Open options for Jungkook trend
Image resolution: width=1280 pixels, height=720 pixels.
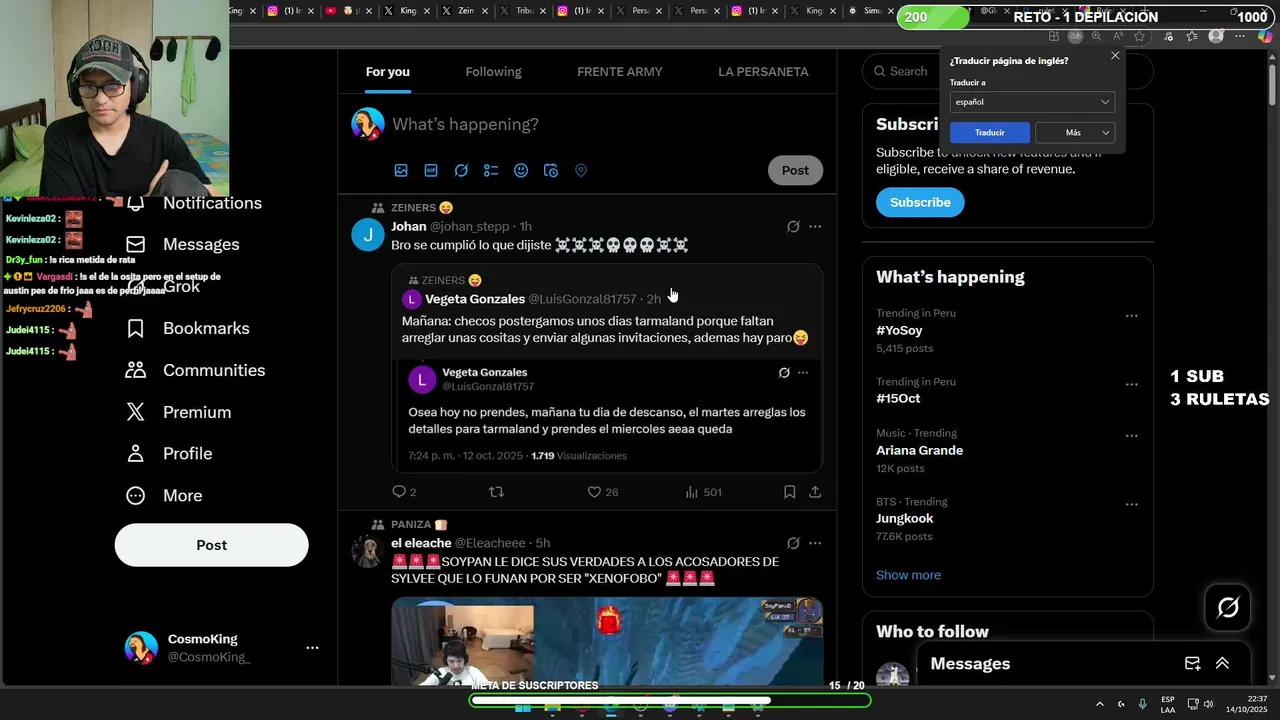pyautogui.click(x=1131, y=505)
